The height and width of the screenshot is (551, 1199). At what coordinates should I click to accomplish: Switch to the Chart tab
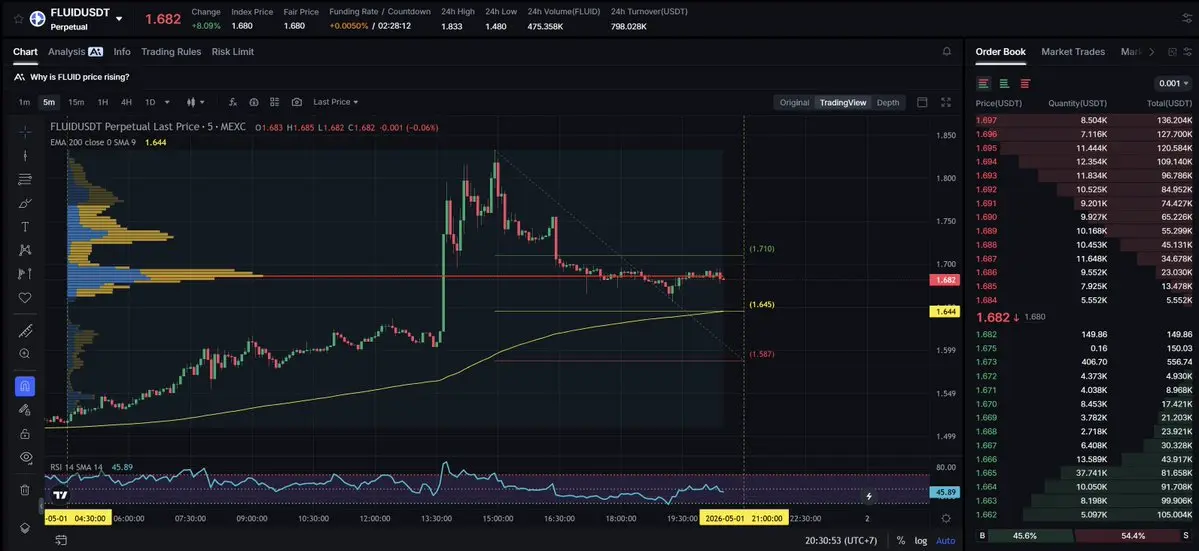coord(25,52)
